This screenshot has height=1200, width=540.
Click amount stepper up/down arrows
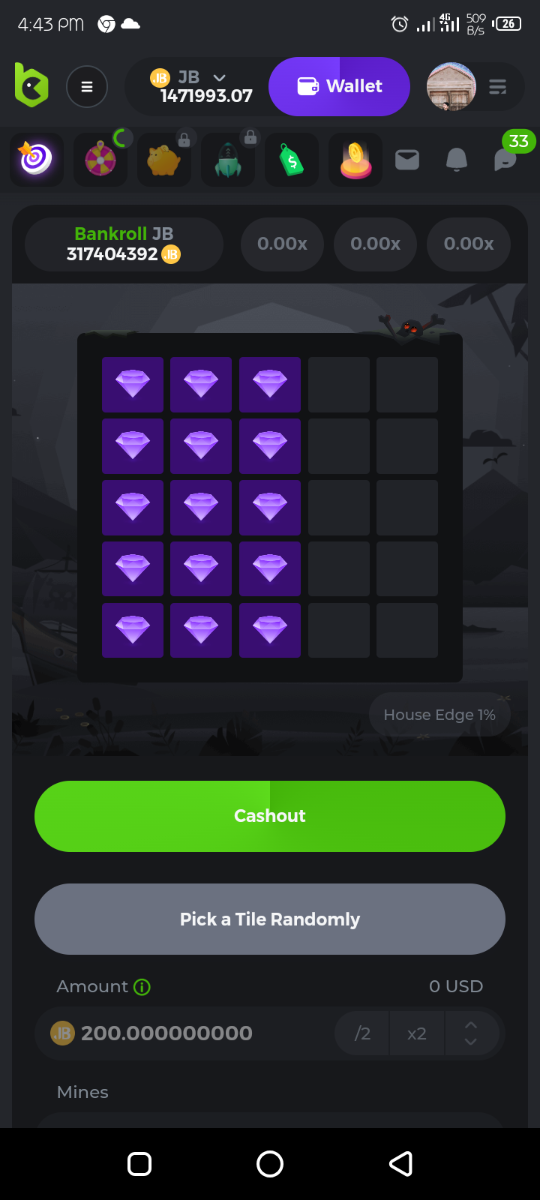tap(470, 1033)
